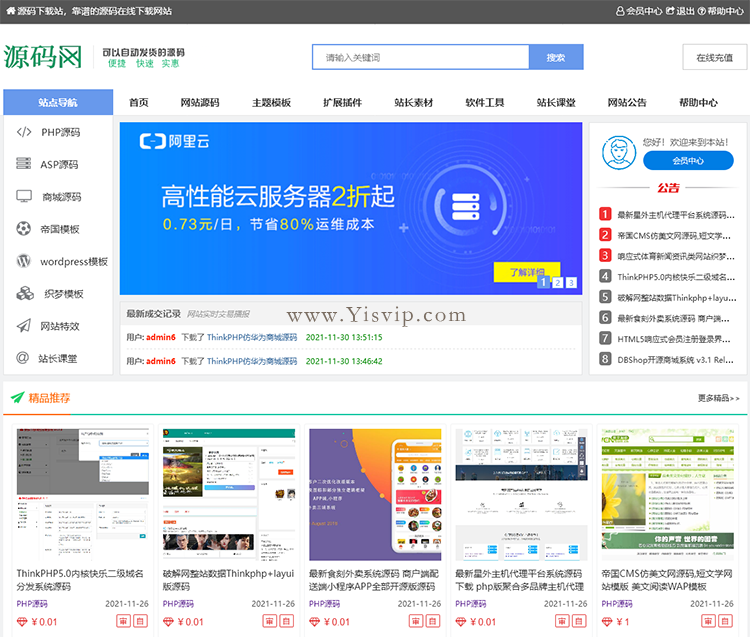
Task: Click the 网站特效 paper plane icon
Action: pos(24,326)
